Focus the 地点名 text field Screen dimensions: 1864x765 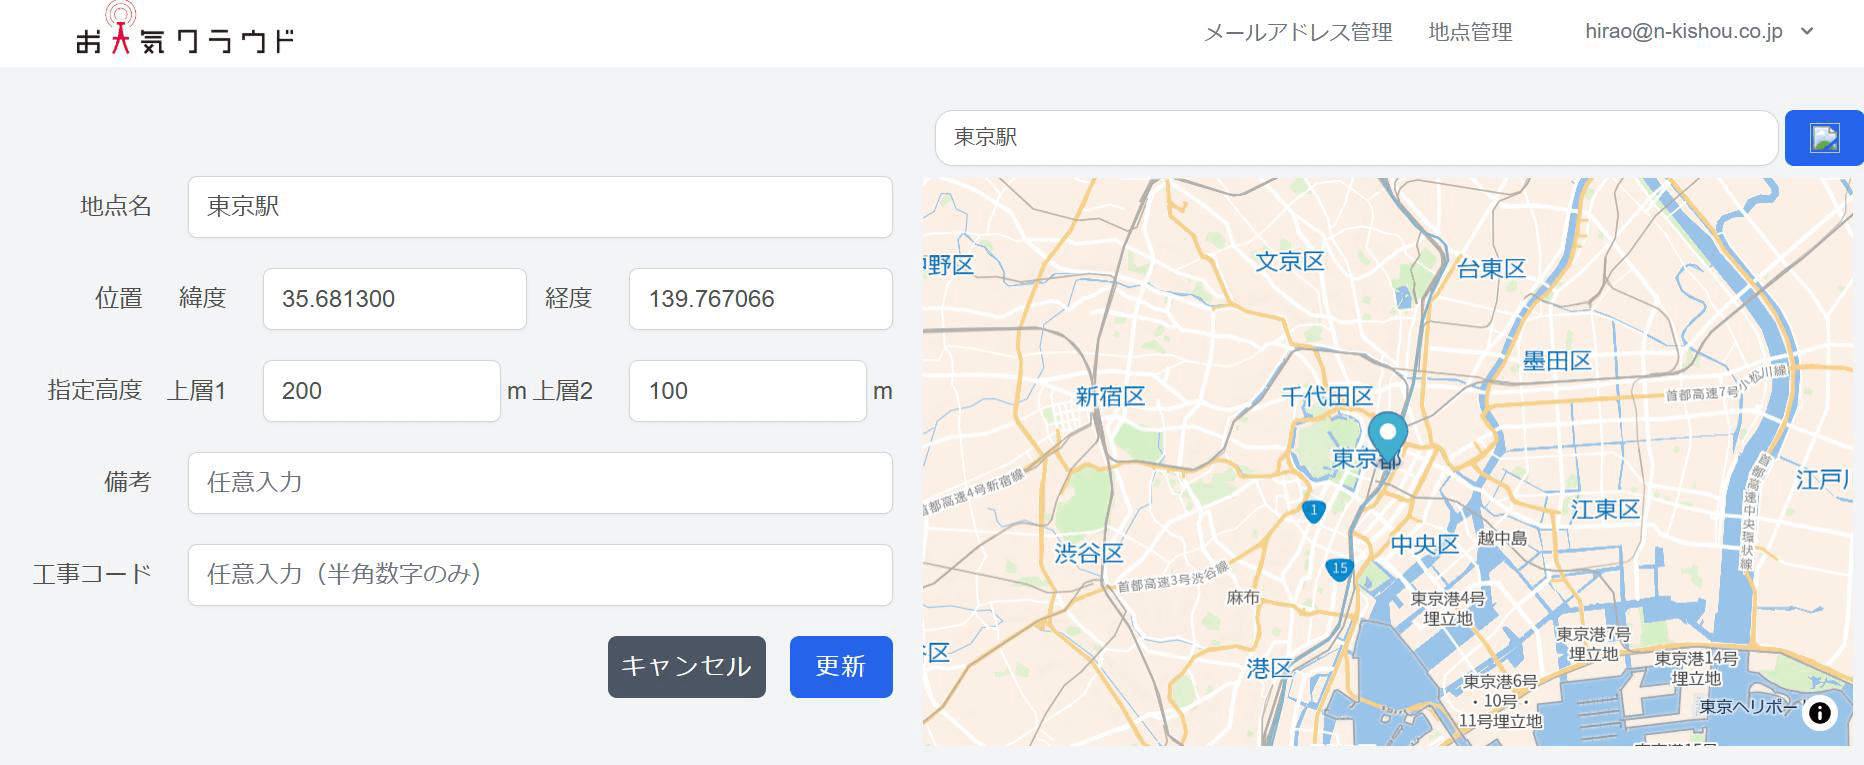tap(540, 207)
